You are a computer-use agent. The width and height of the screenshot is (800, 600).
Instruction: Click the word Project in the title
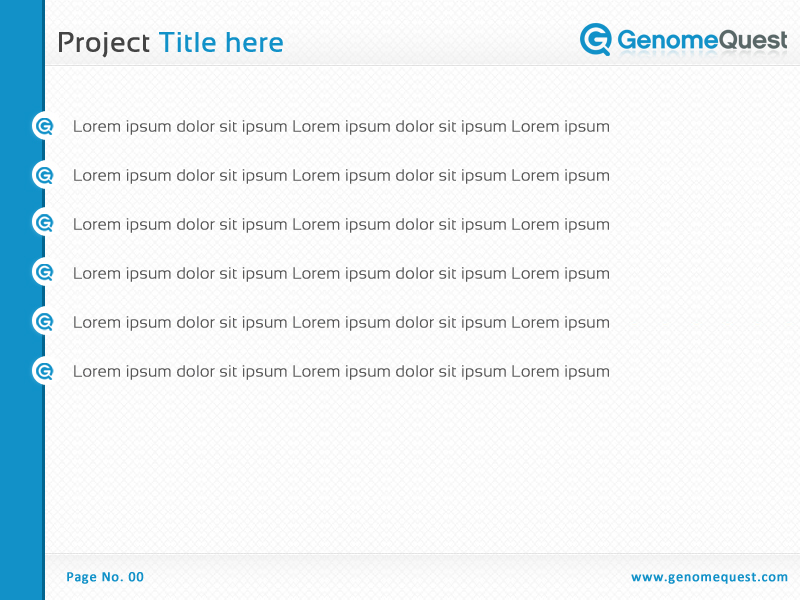(104, 43)
